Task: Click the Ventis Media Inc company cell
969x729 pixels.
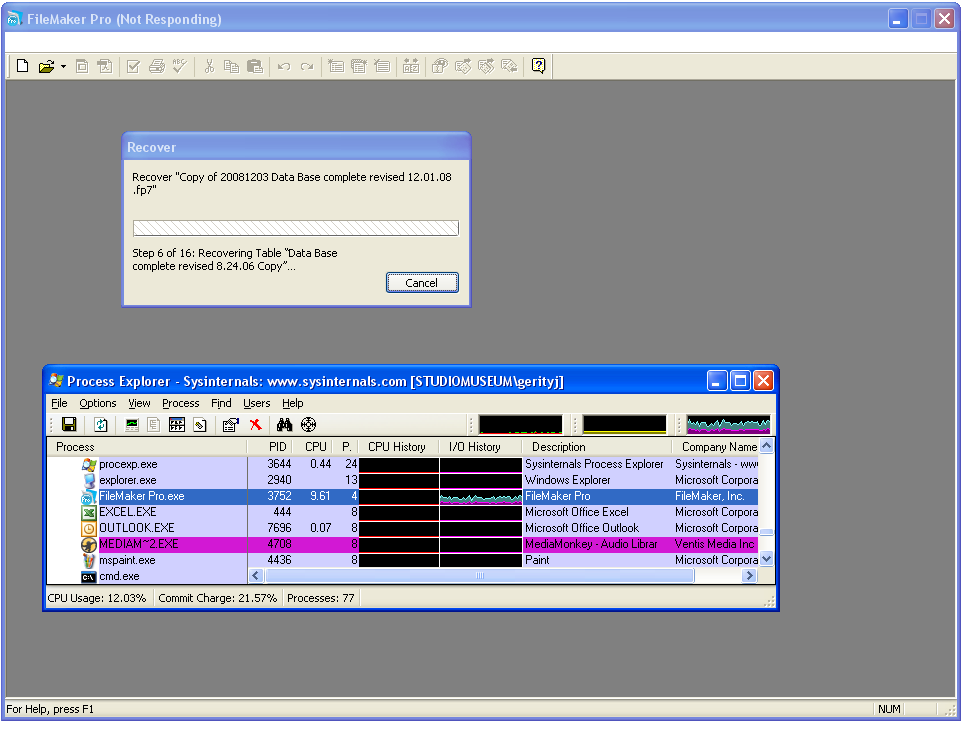Action: 714,544
